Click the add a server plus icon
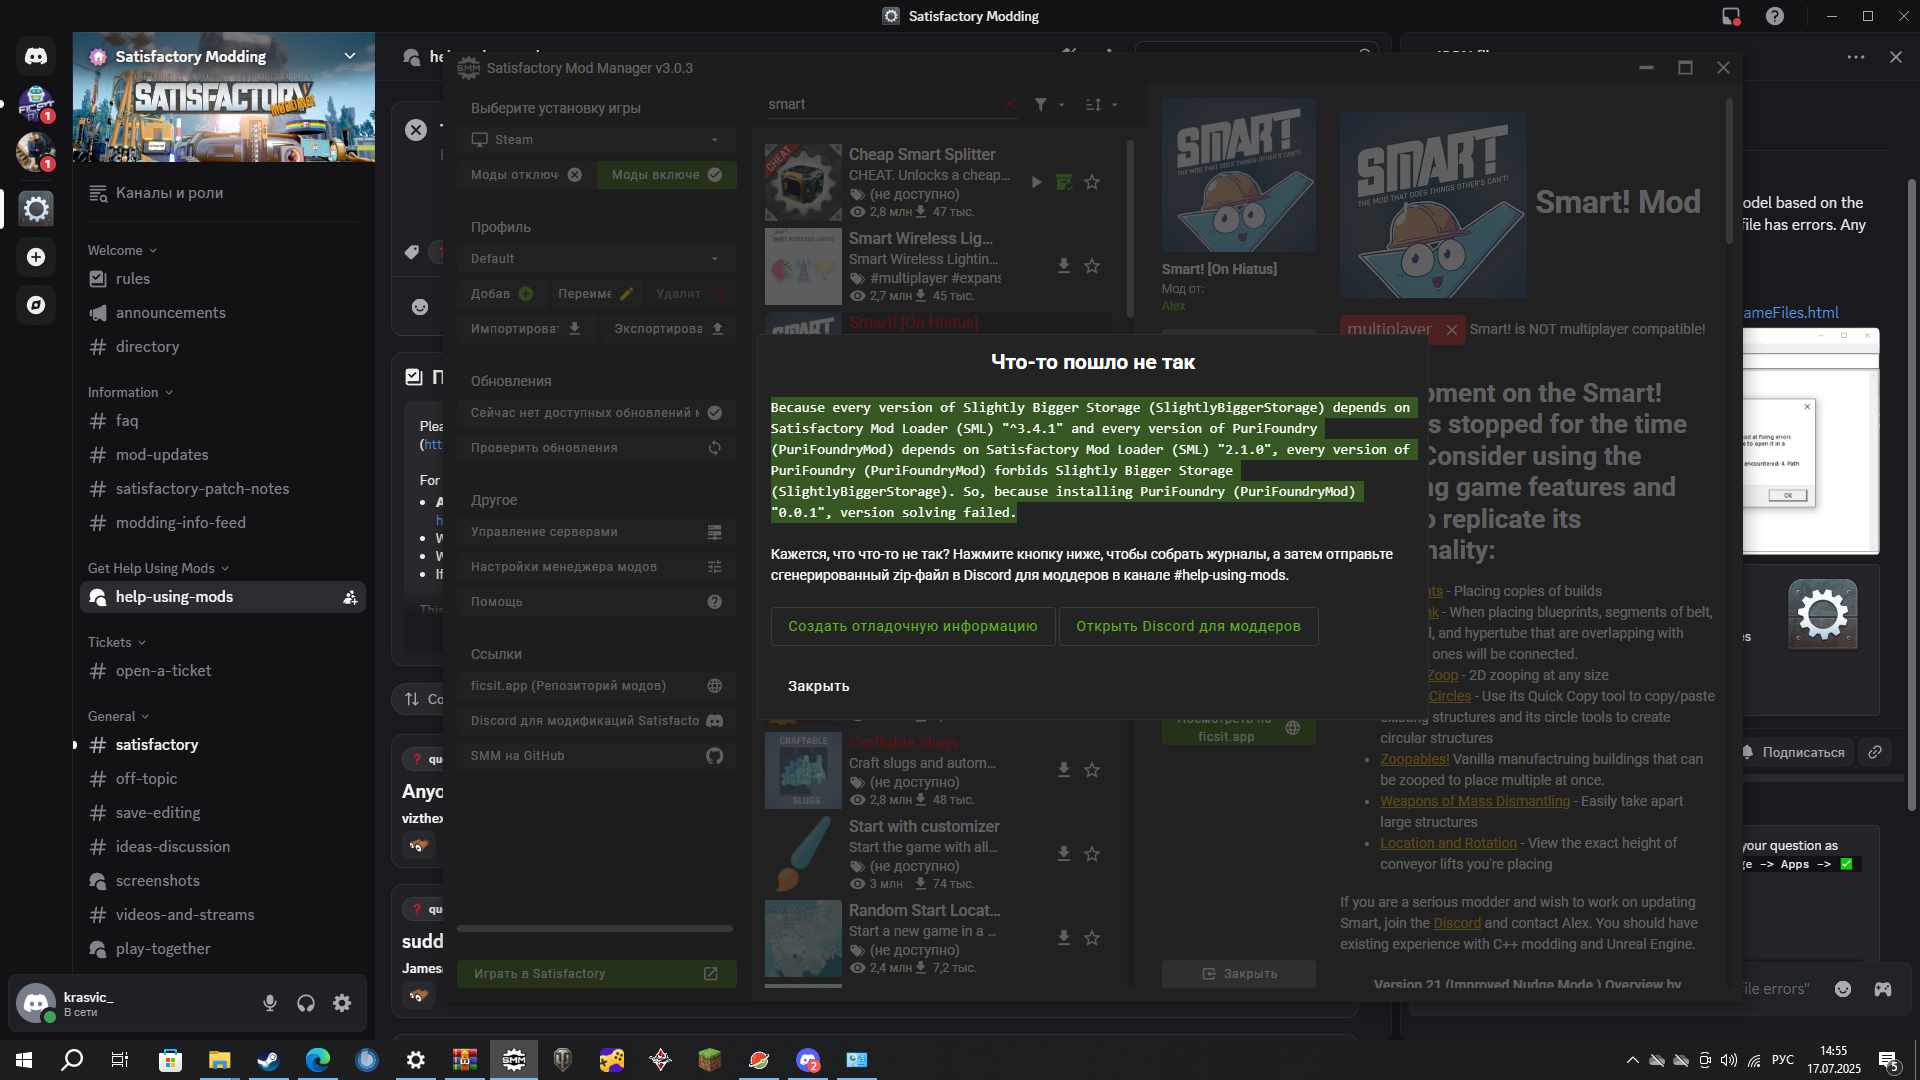1920x1080 pixels. [36, 257]
